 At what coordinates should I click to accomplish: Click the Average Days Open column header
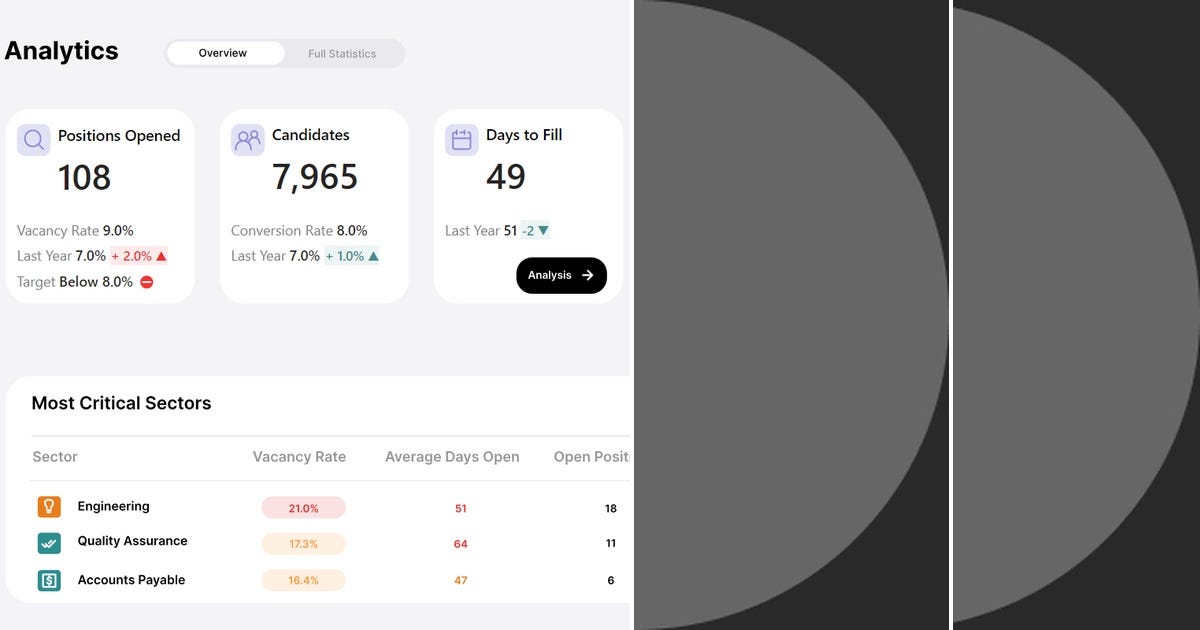pos(452,457)
